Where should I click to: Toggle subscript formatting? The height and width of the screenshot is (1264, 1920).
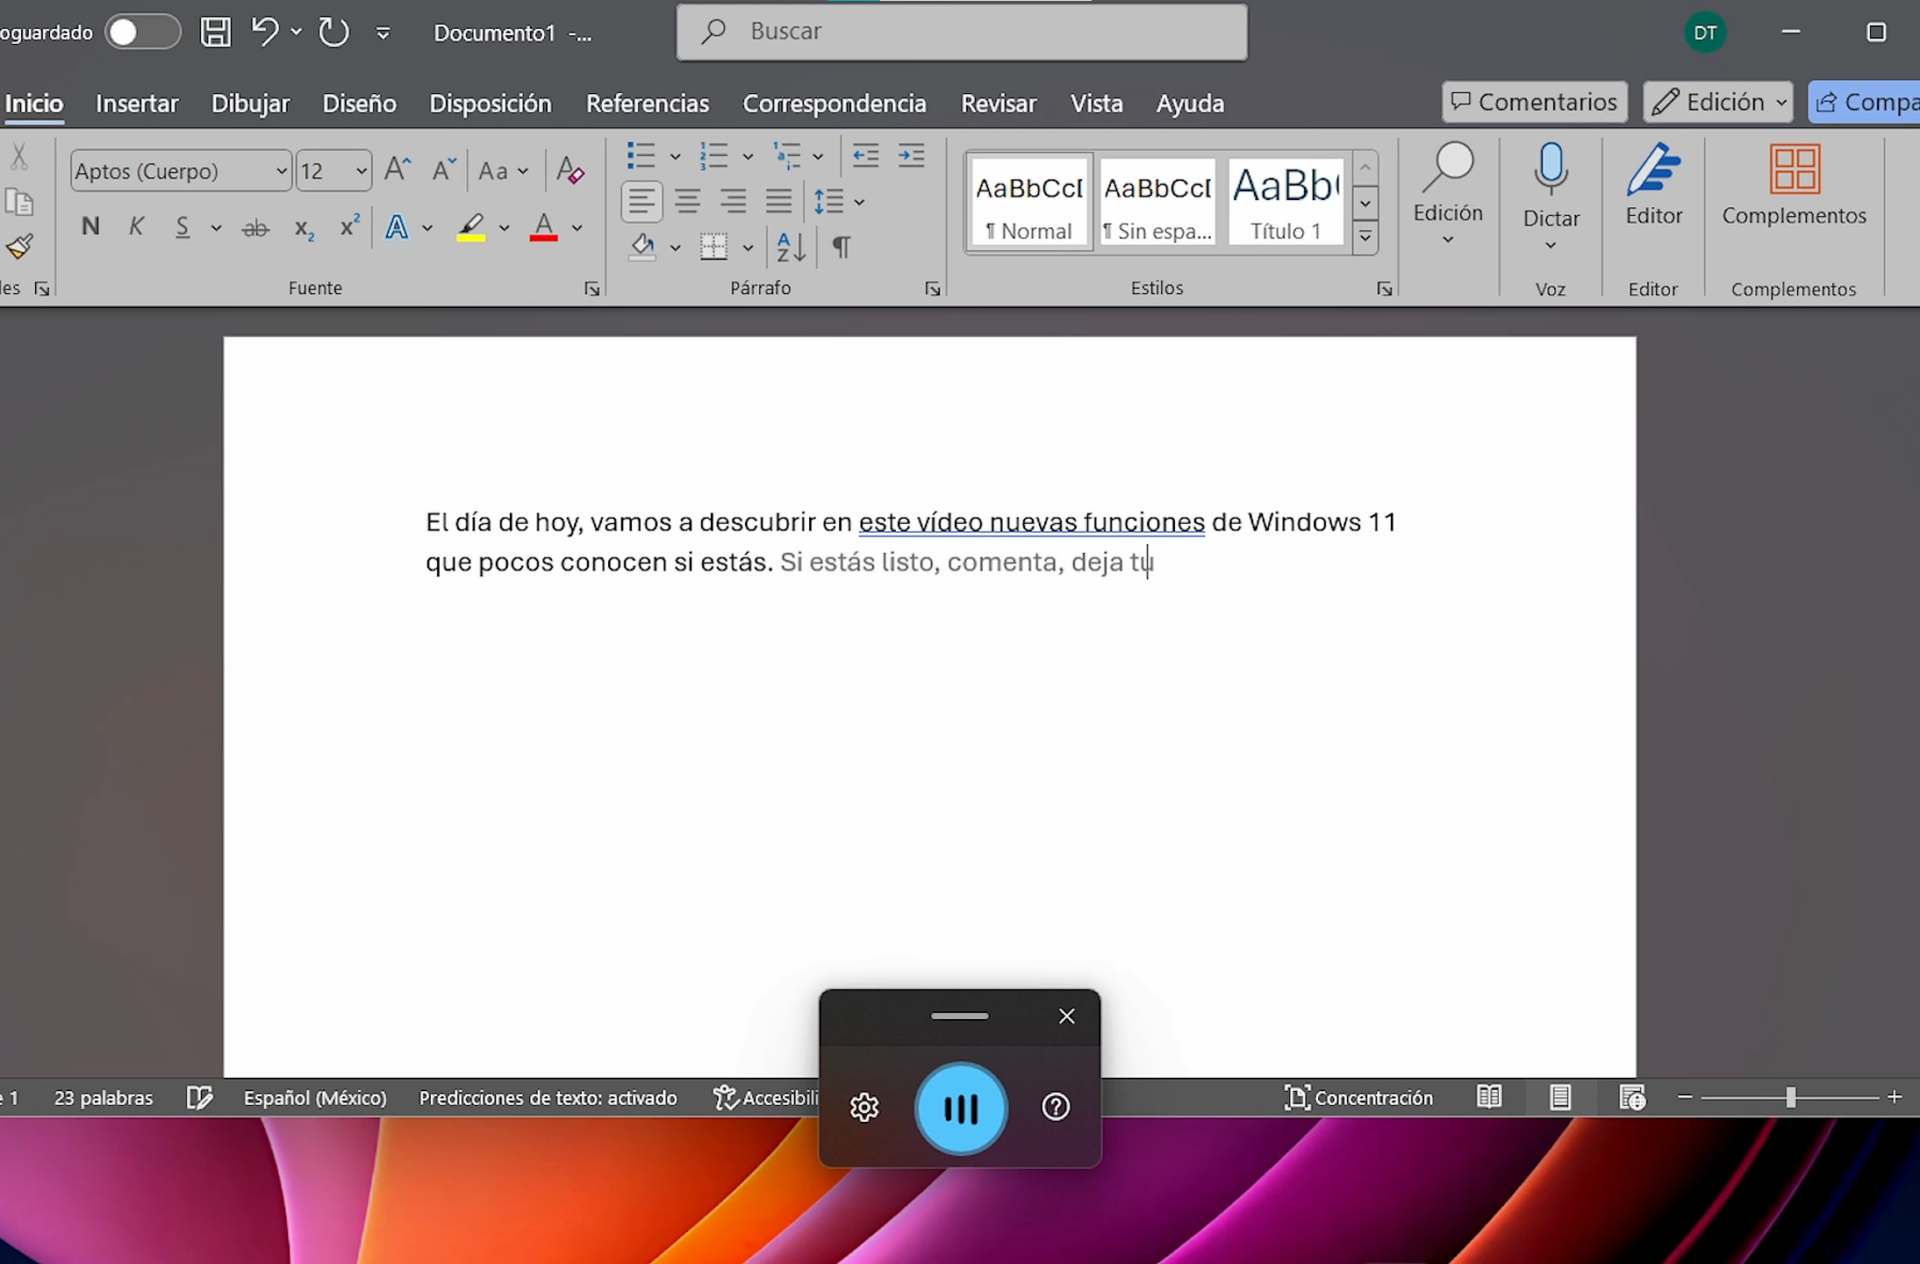tap(304, 229)
